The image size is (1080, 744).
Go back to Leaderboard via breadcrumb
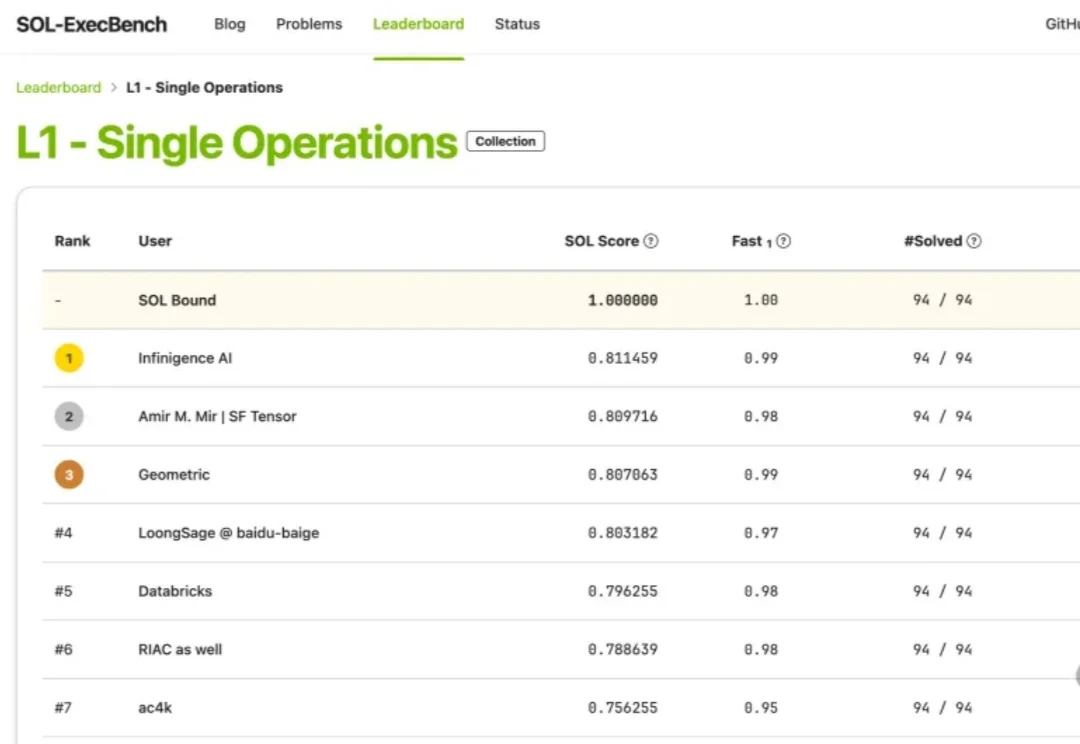click(59, 87)
